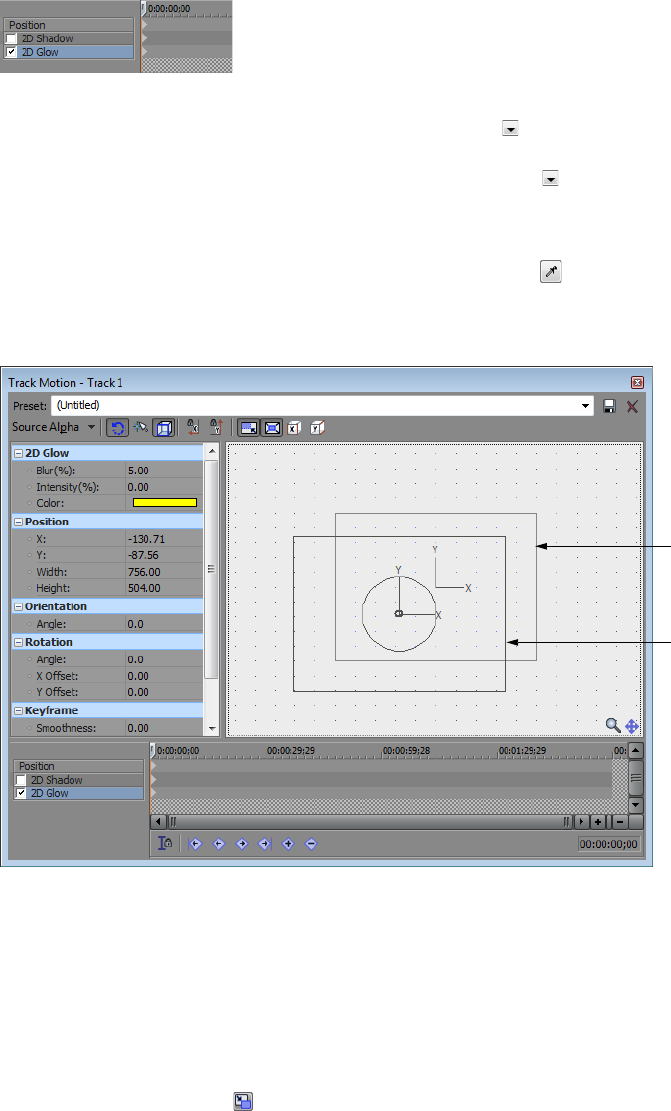Click Edit in Object Space icon
This screenshot has width=671, height=1111.
[164, 428]
